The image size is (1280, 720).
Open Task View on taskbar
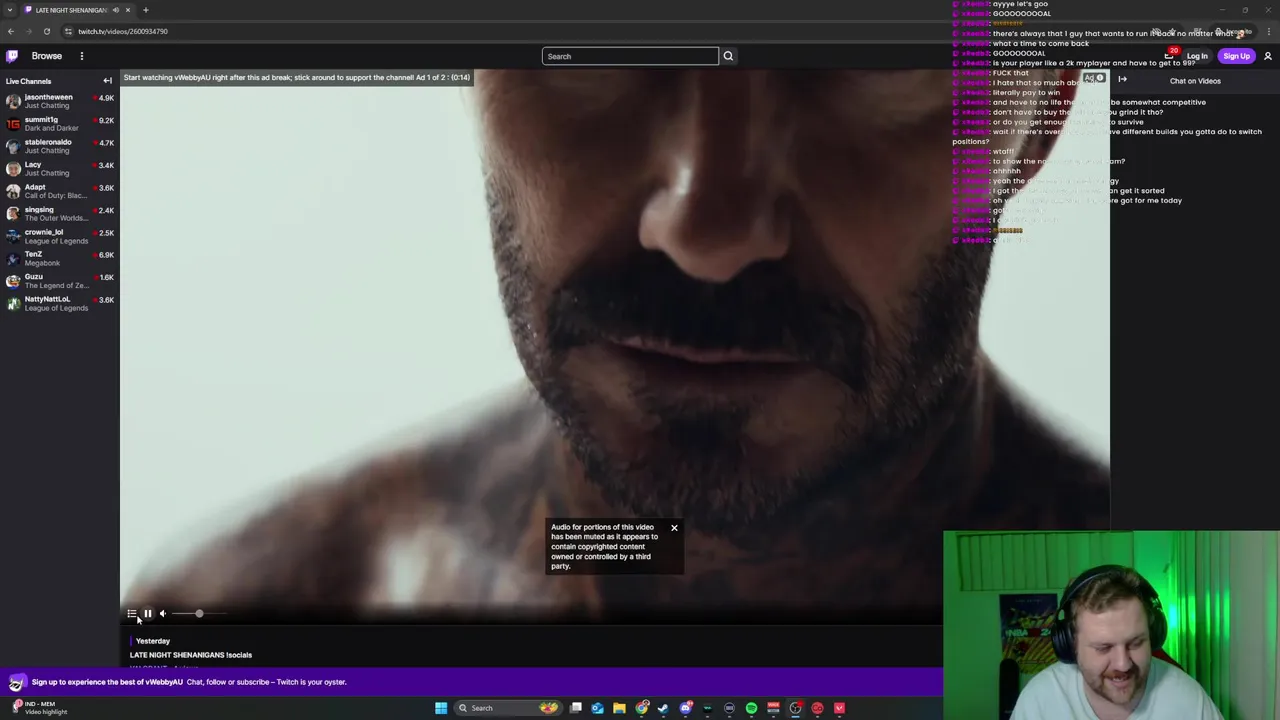(x=576, y=708)
